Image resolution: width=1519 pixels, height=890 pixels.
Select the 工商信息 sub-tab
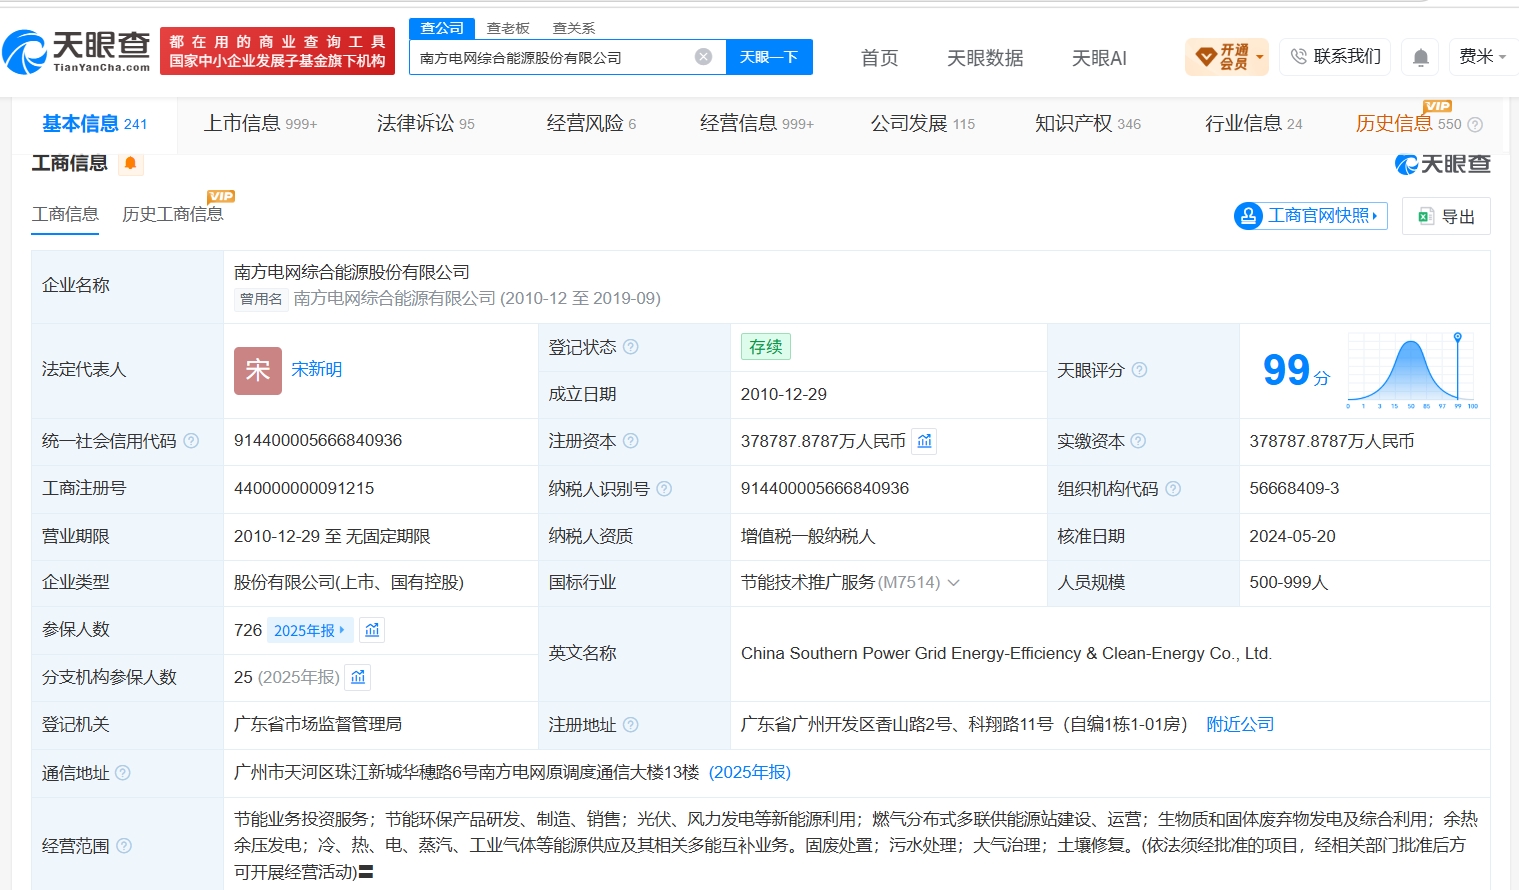(65, 214)
